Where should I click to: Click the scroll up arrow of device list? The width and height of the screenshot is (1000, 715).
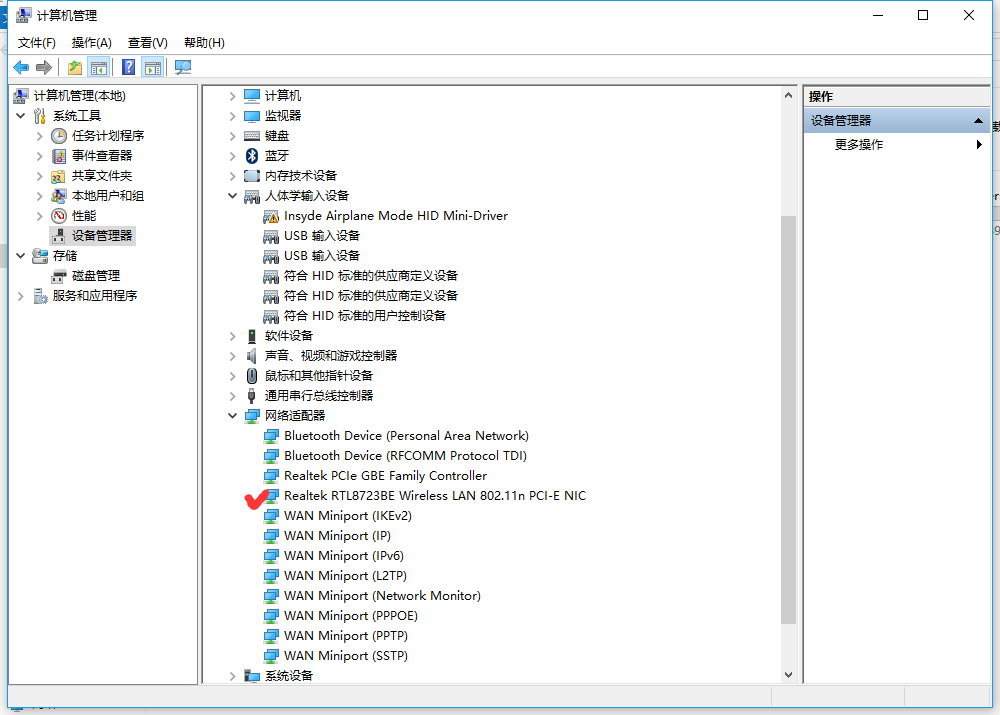(788, 96)
